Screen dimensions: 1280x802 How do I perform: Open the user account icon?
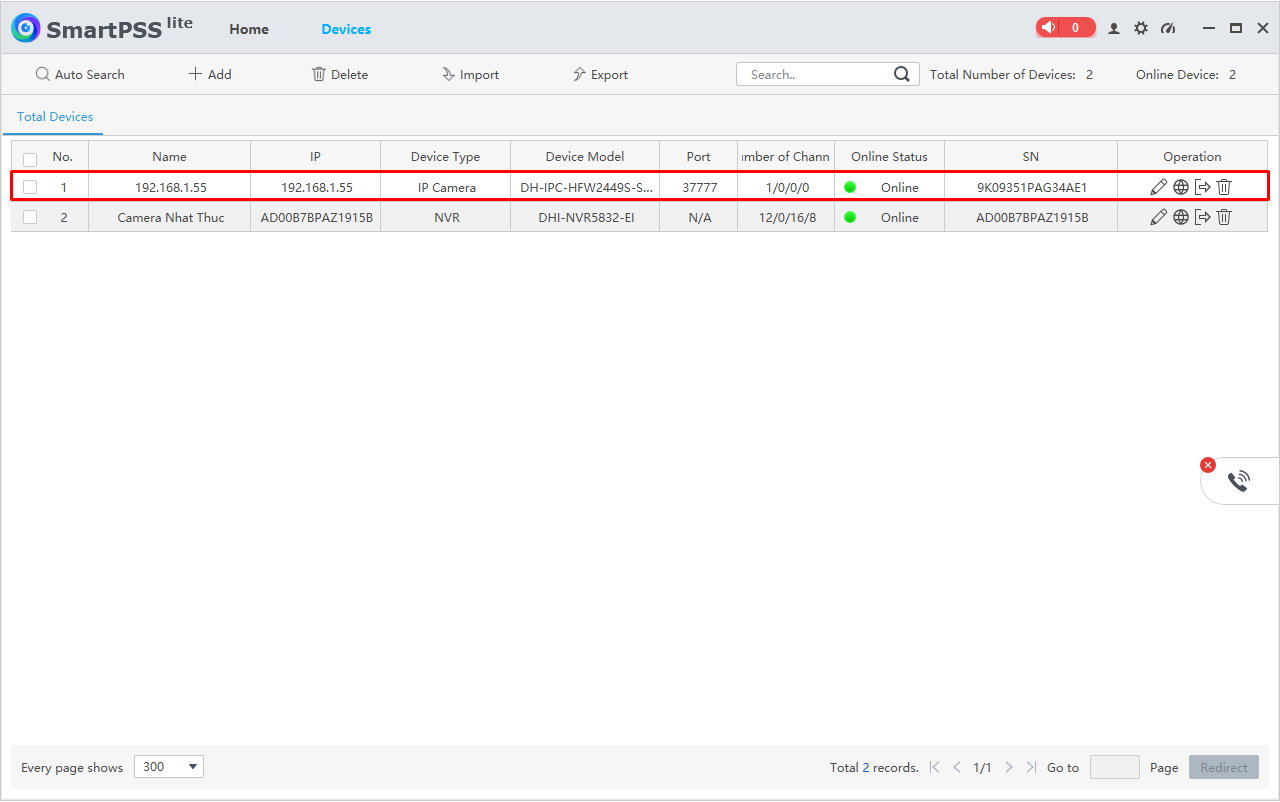(1114, 28)
